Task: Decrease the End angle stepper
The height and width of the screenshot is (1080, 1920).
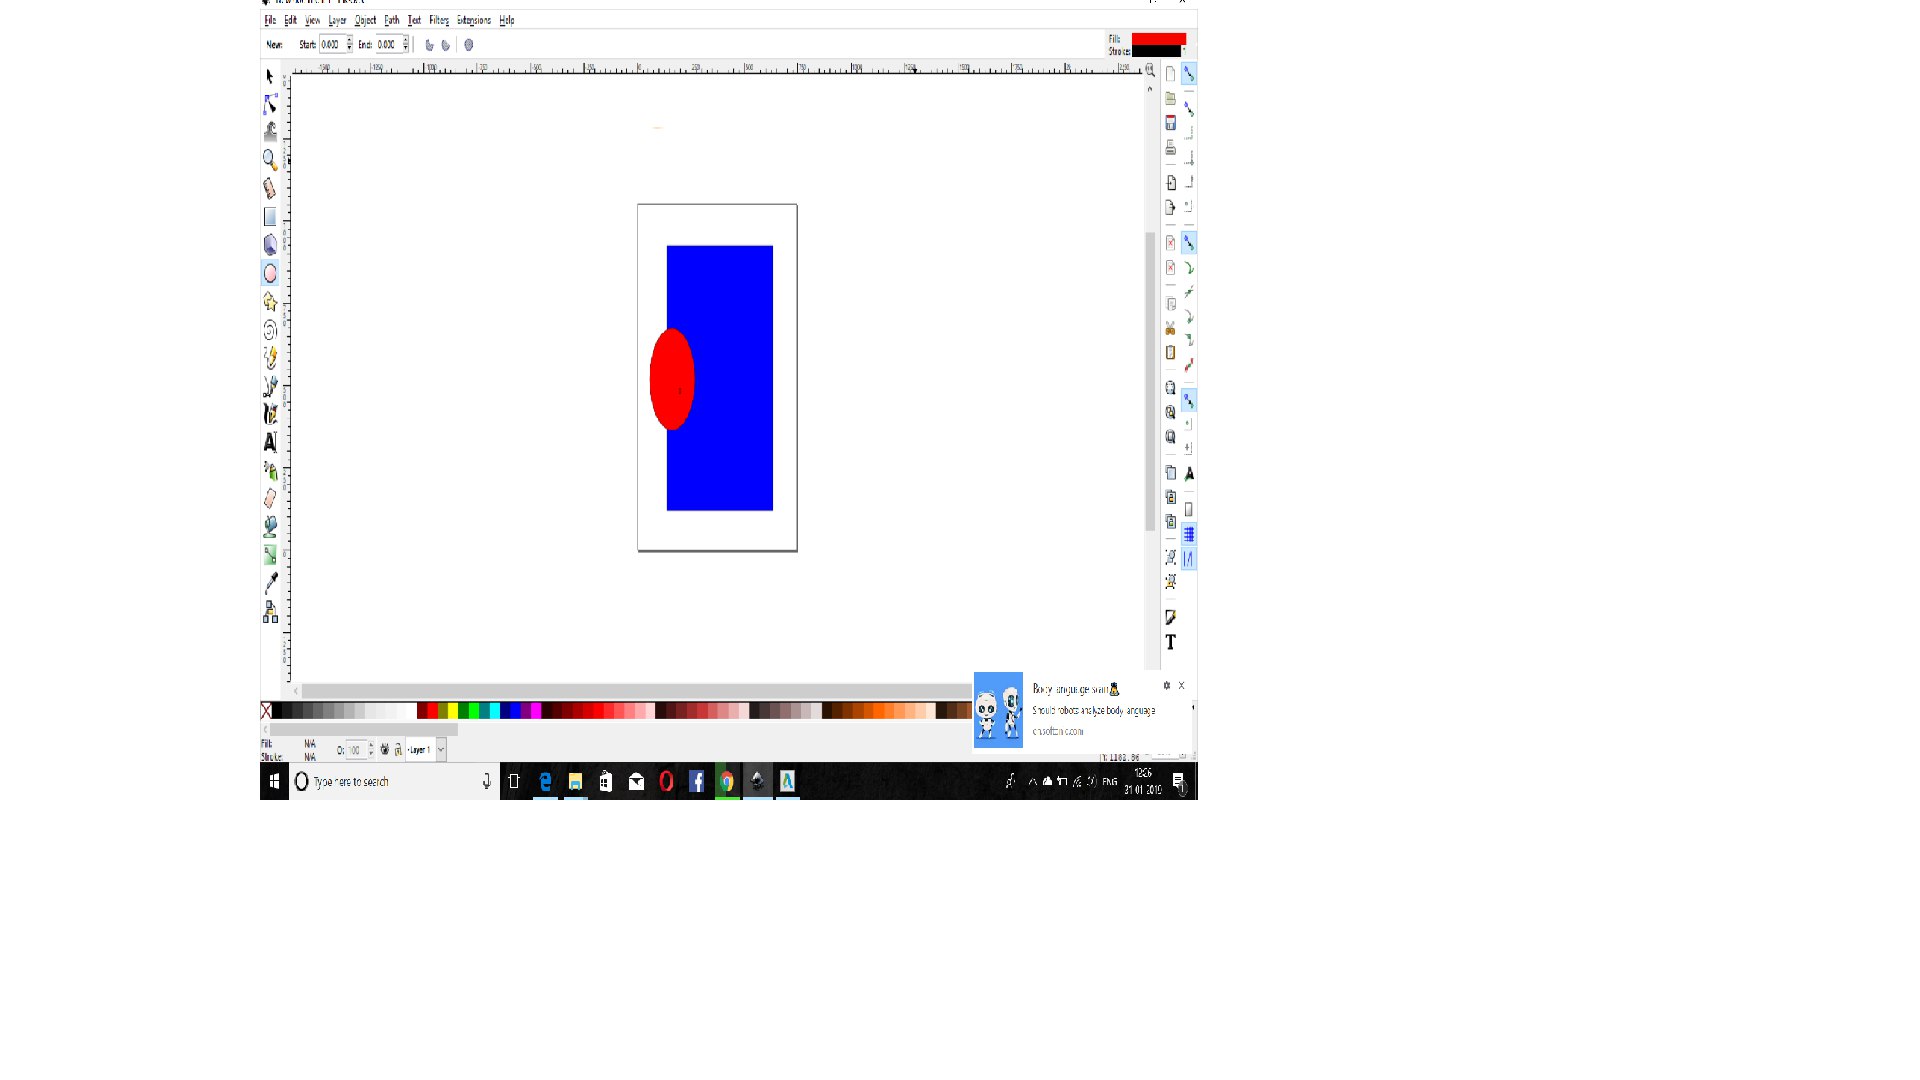Action: point(405,48)
